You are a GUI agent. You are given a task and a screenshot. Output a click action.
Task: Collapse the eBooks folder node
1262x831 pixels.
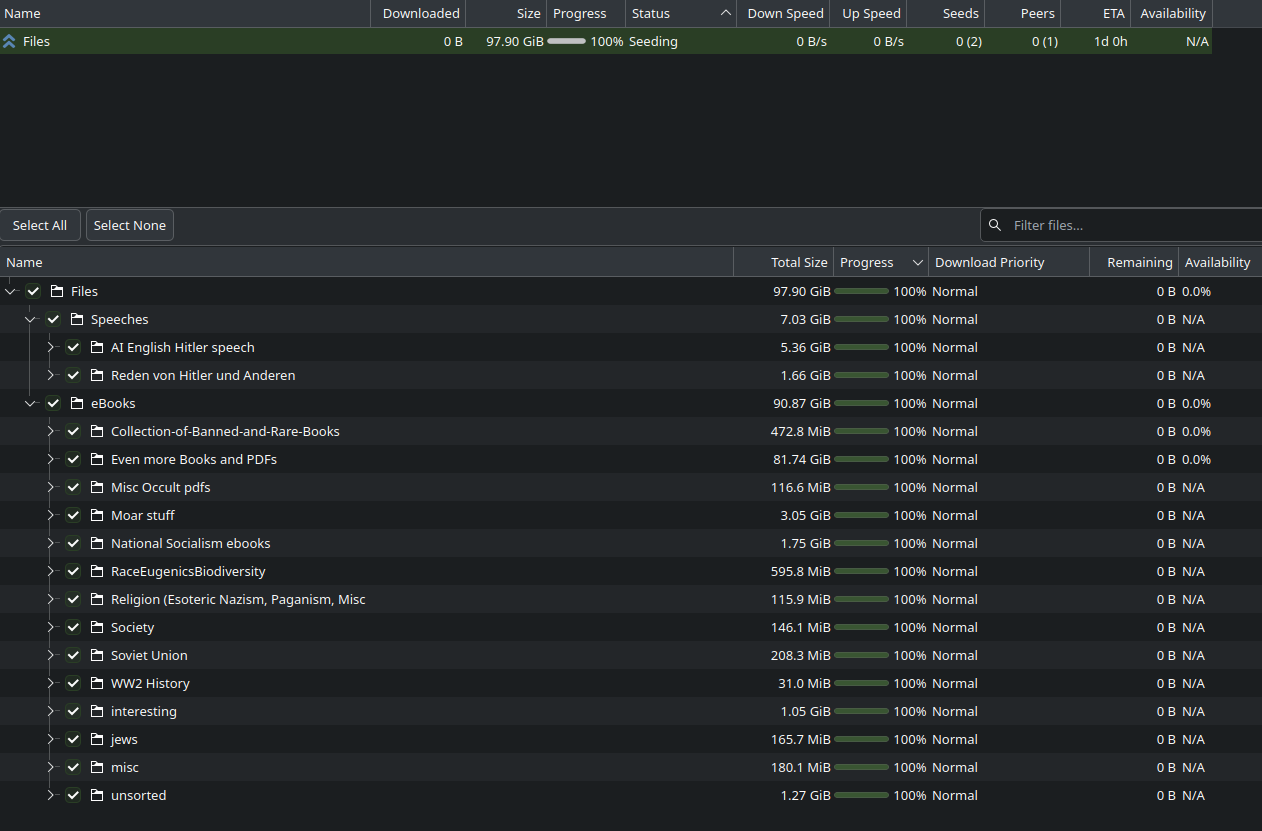[x=31, y=403]
